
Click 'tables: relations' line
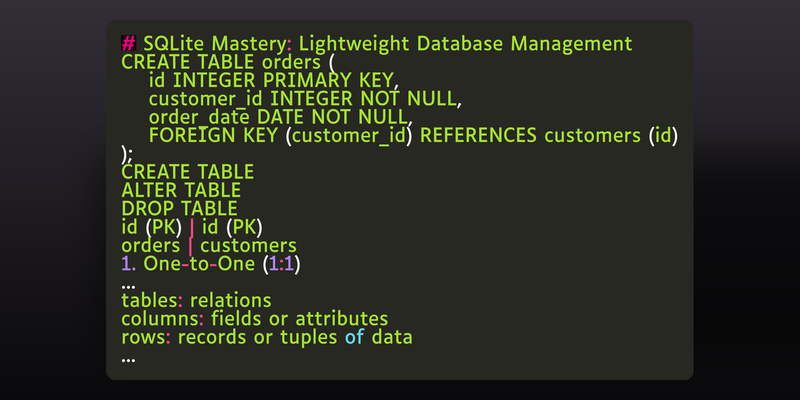[x=196, y=301]
